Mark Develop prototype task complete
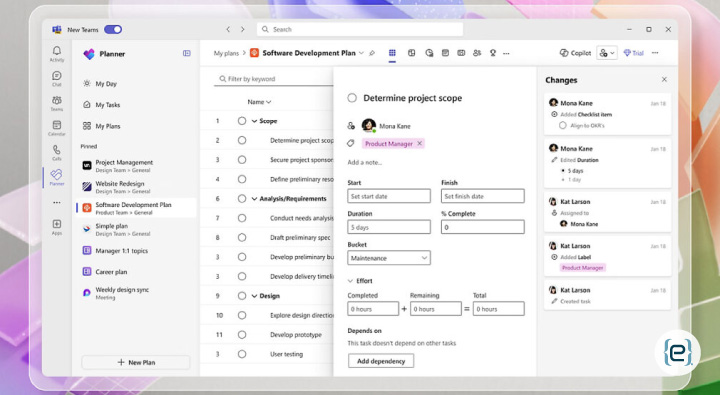 click(242, 335)
